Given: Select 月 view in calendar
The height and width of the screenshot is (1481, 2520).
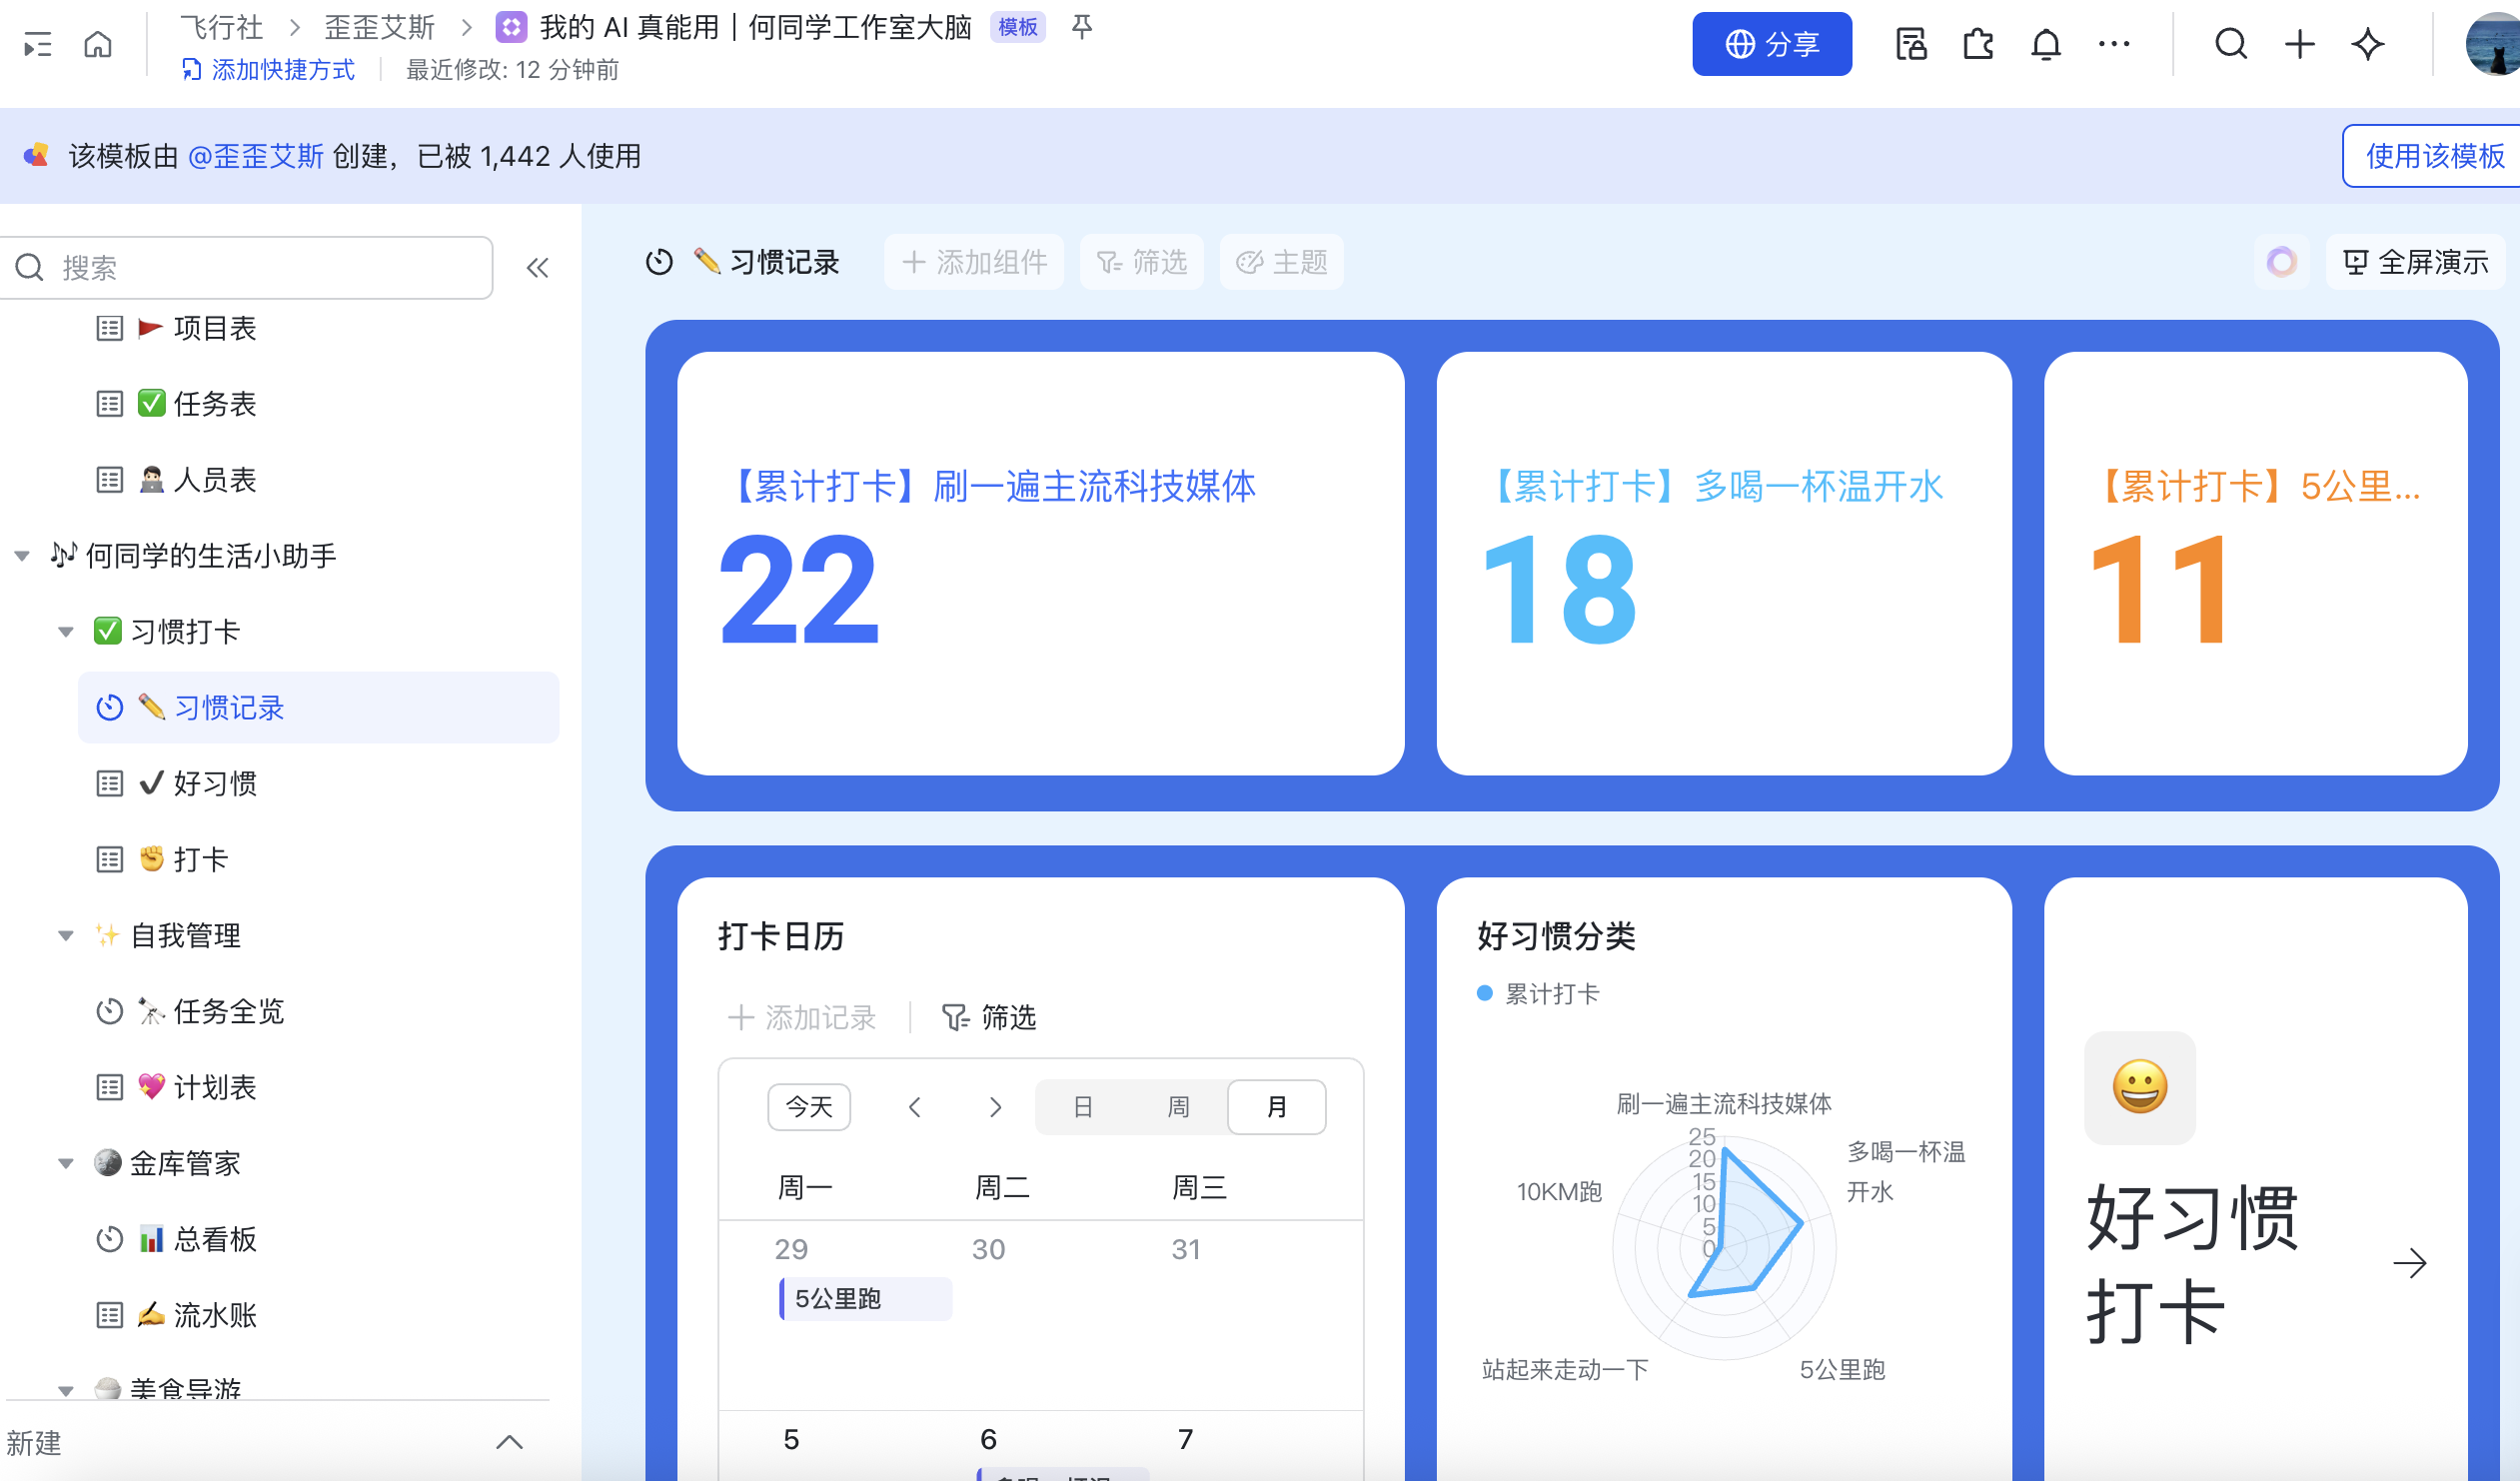Looking at the screenshot, I should click(x=1276, y=1107).
